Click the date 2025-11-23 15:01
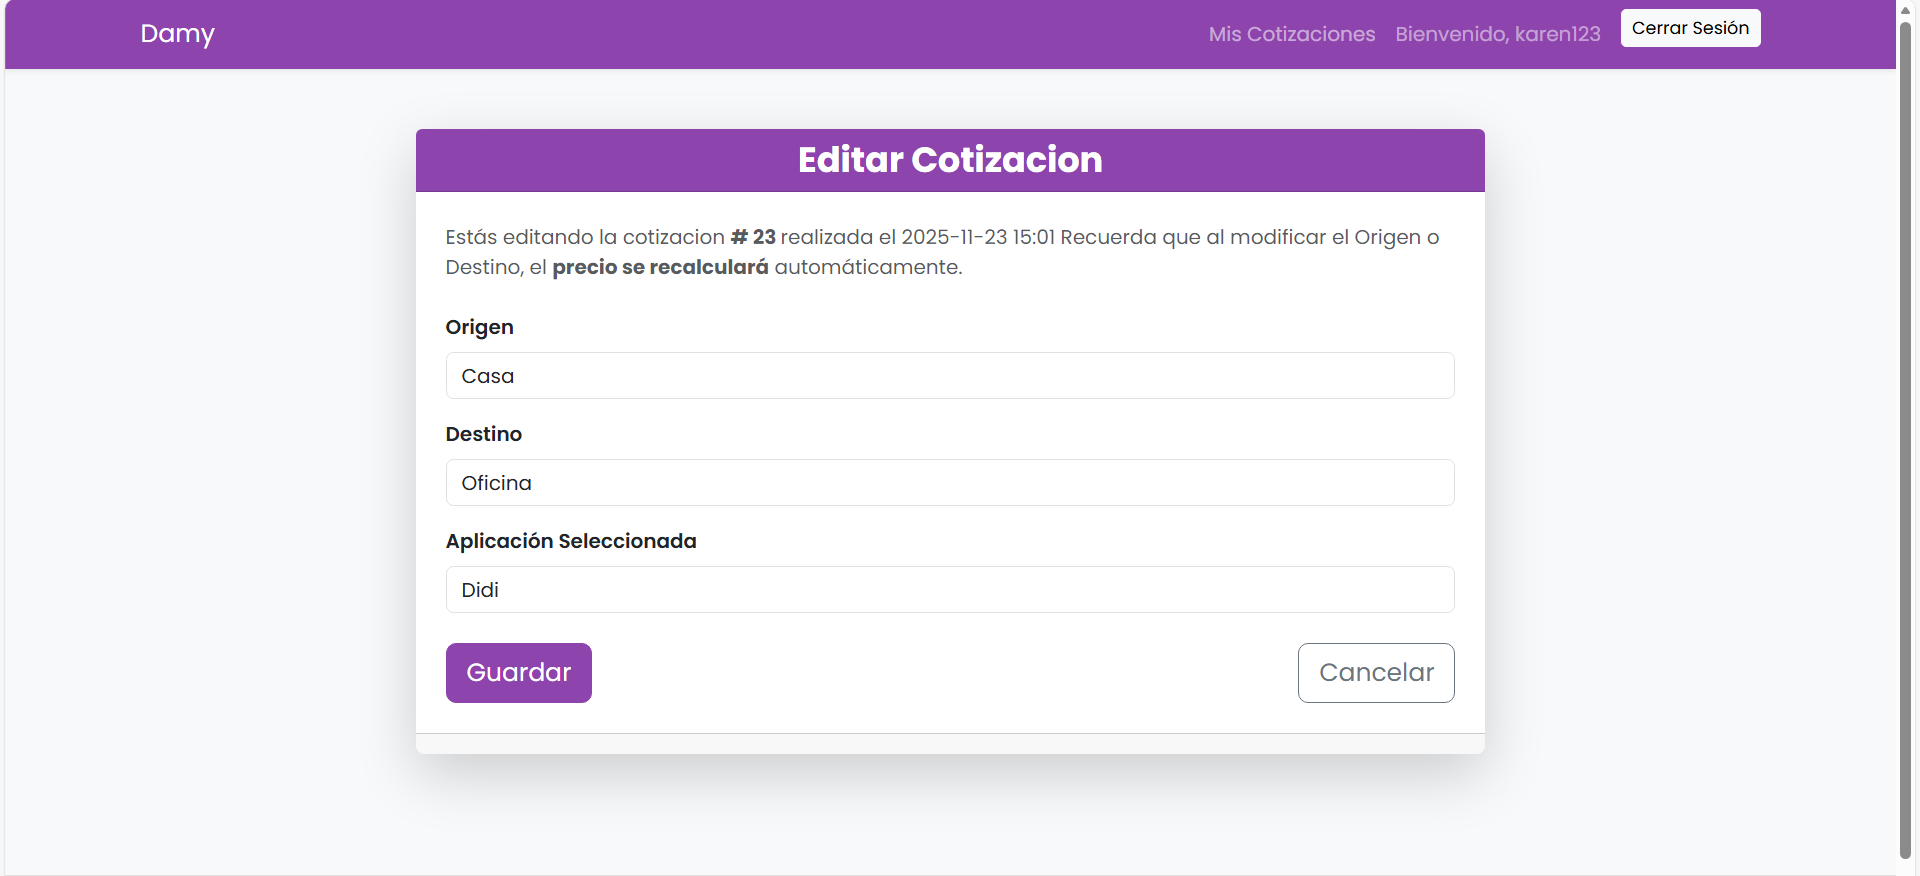1920x876 pixels. point(977,237)
